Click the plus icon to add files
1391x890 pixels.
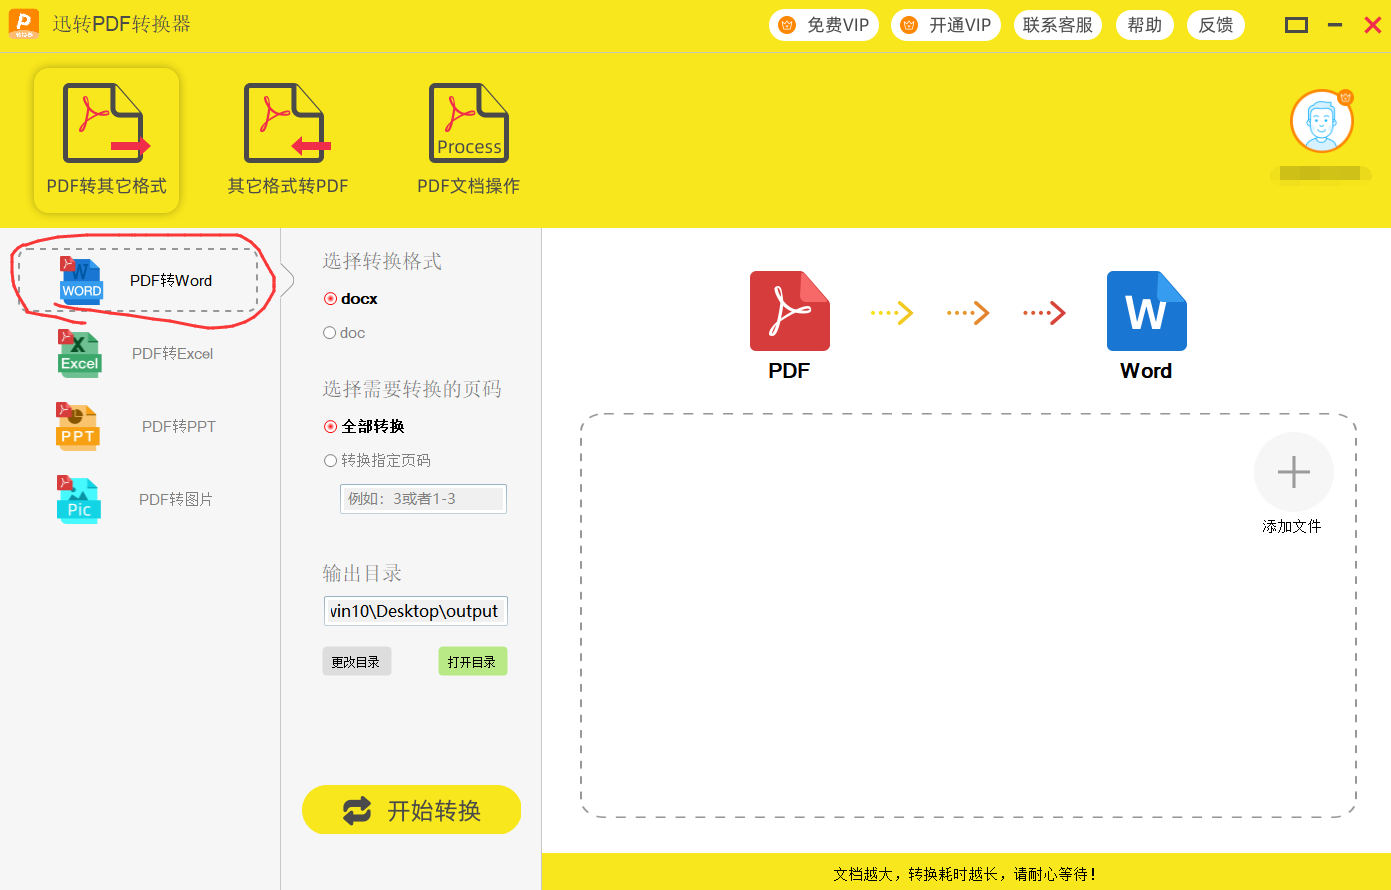click(x=1293, y=472)
